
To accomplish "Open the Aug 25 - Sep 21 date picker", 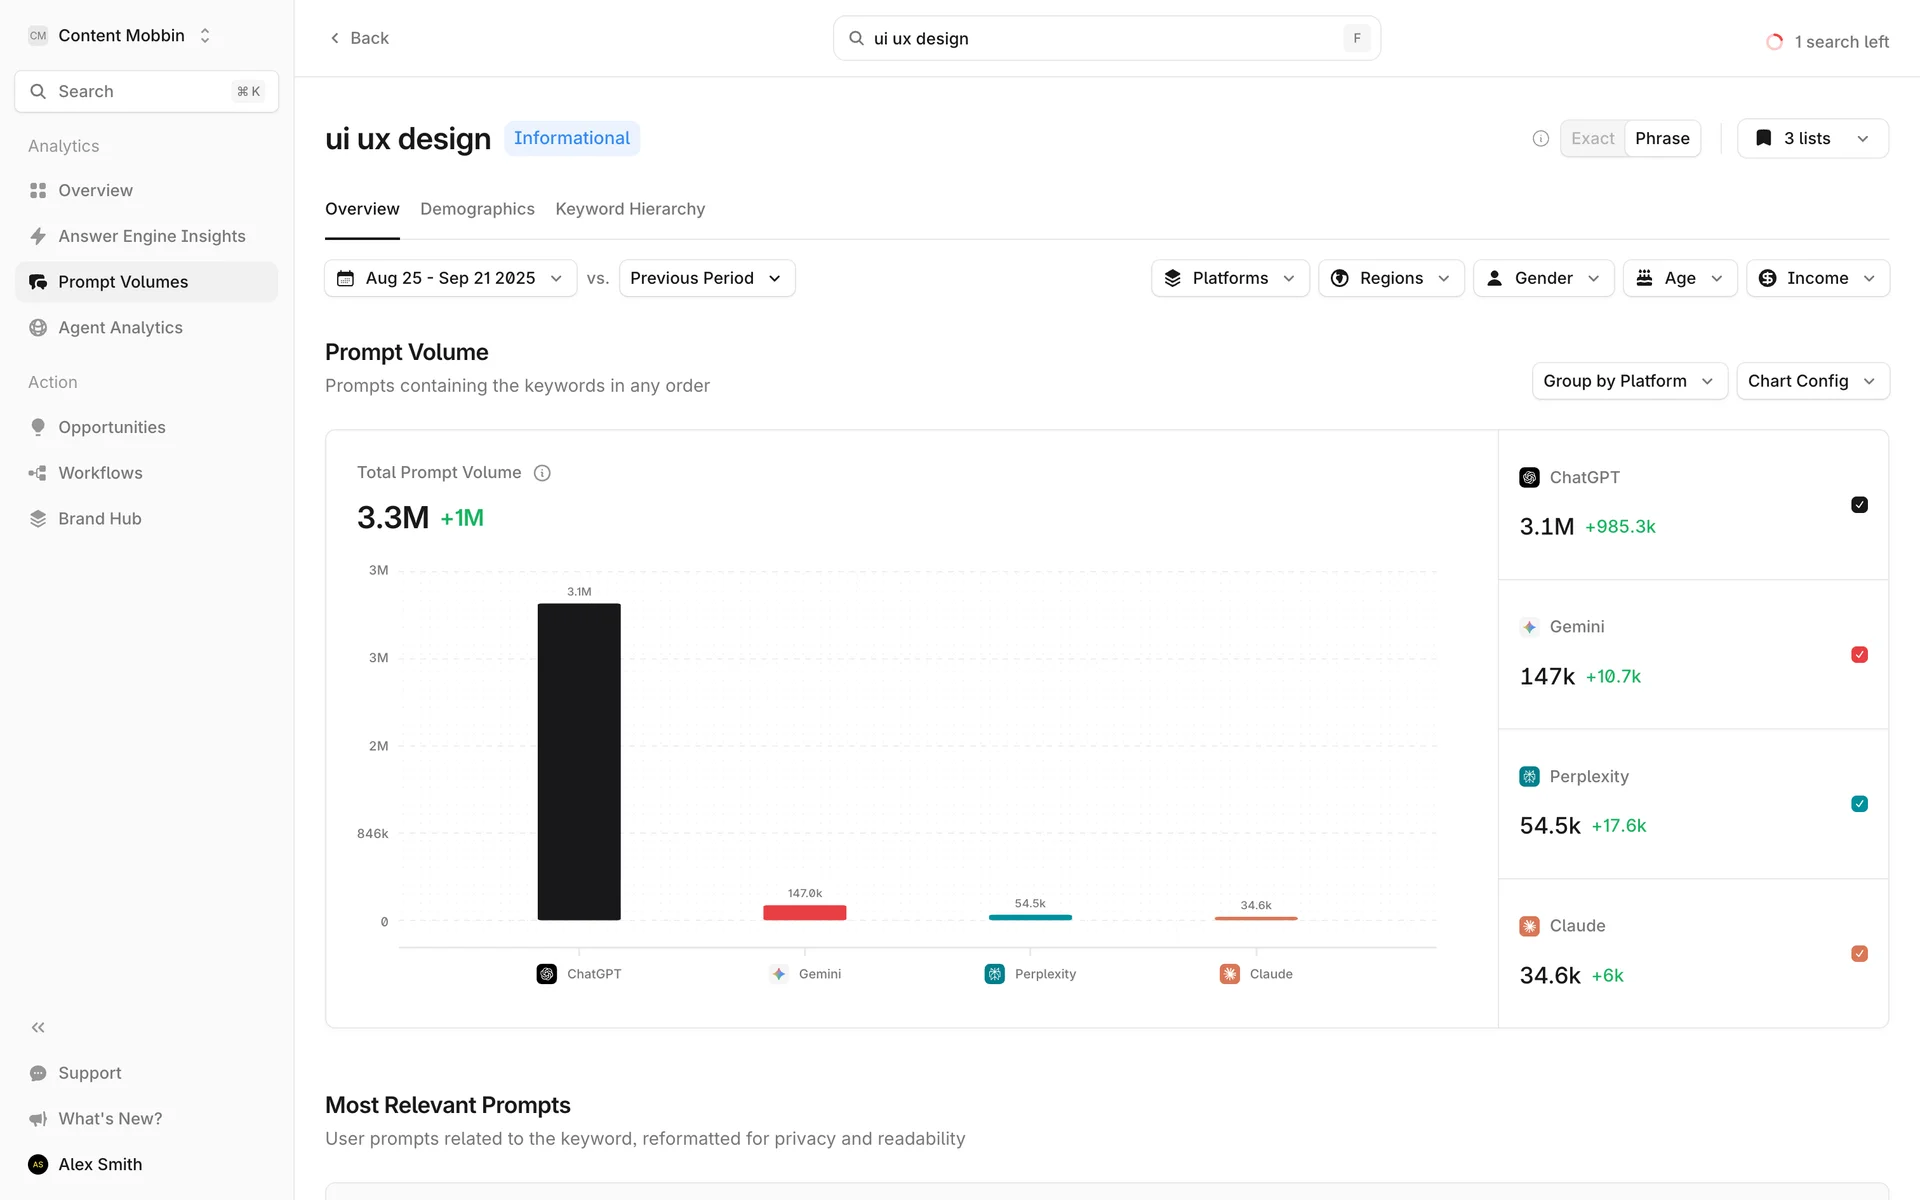I will click(450, 278).
